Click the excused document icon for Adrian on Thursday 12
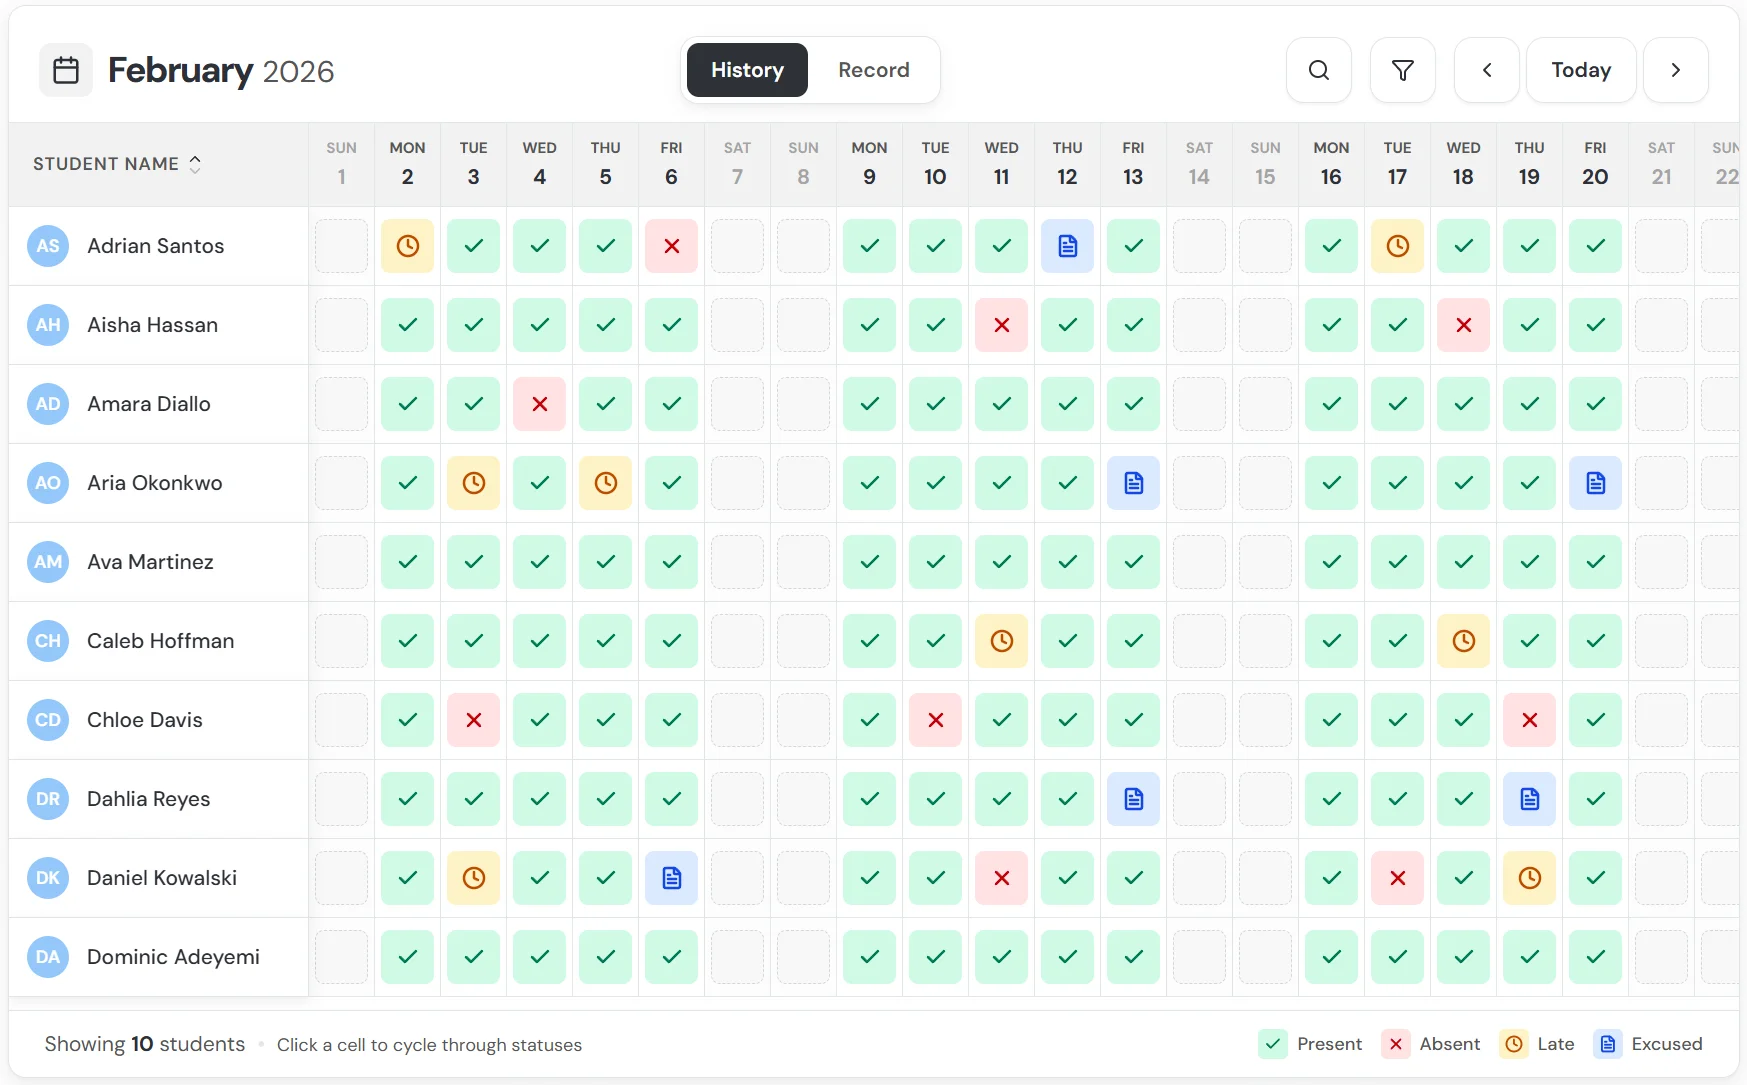Image resolution: width=1747 pixels, height=1085 pixels. click(x=1067, y=246)
